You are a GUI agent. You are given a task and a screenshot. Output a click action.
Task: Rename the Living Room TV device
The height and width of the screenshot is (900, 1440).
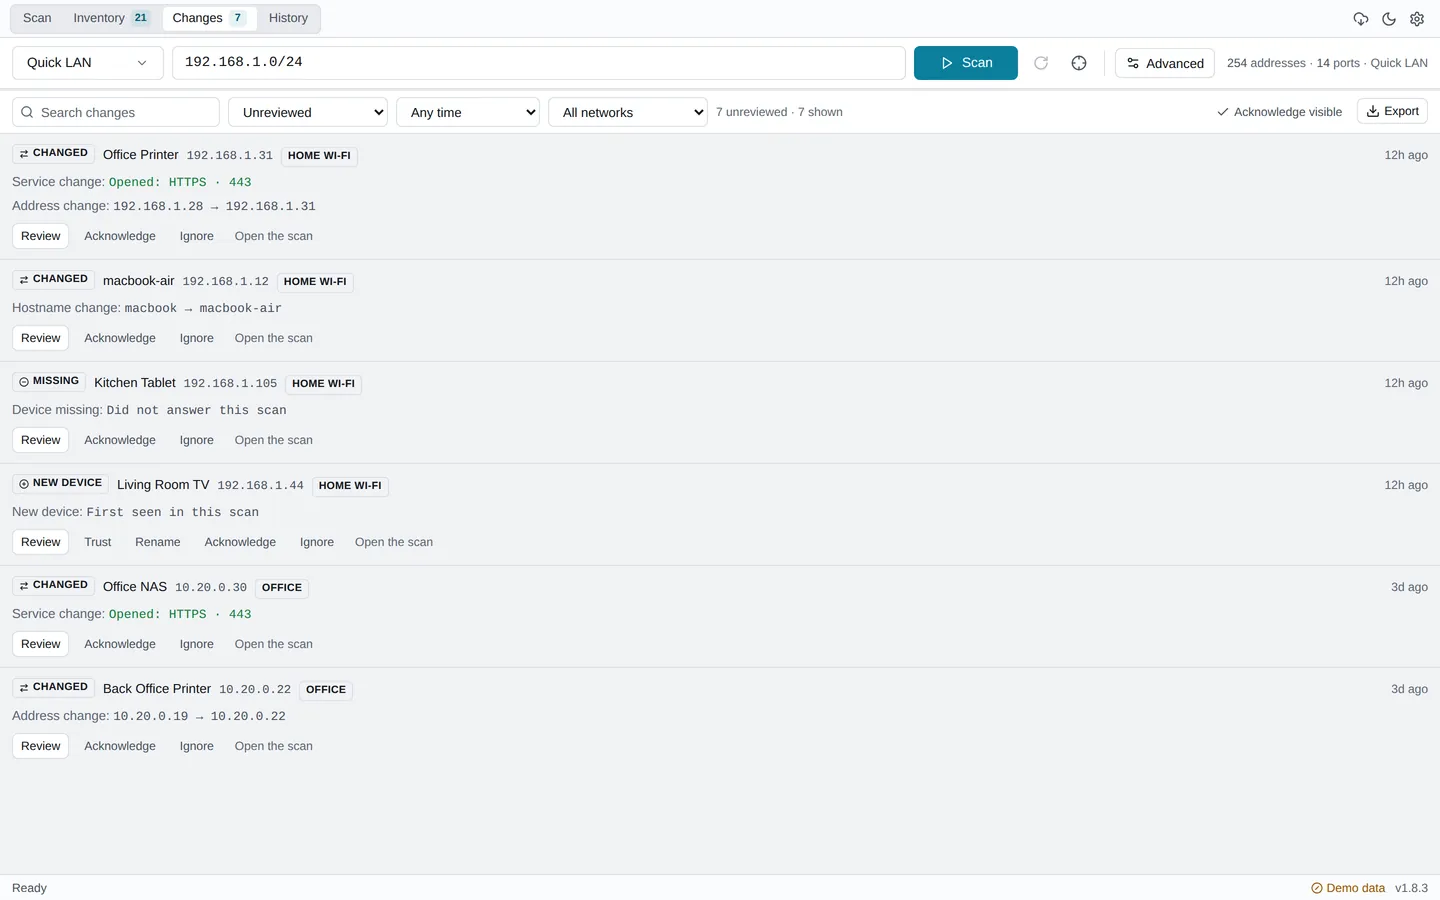pos(158,542)
